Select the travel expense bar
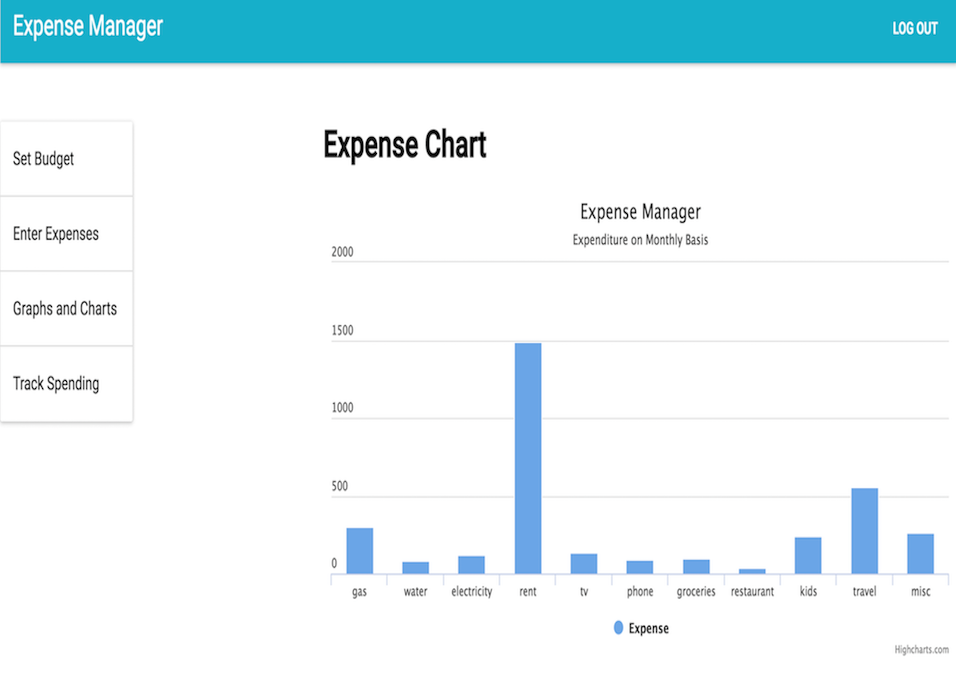Viewport: 956px width, 686px height. 864,531
